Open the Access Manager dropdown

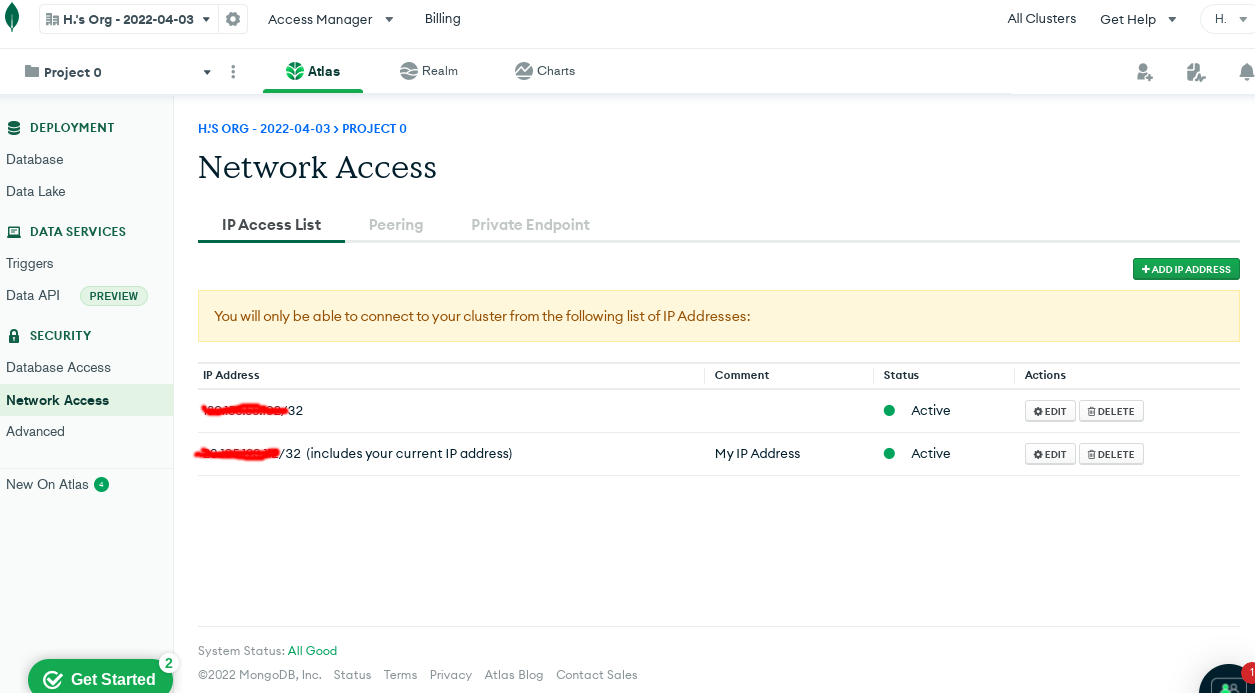pos(330,18)
